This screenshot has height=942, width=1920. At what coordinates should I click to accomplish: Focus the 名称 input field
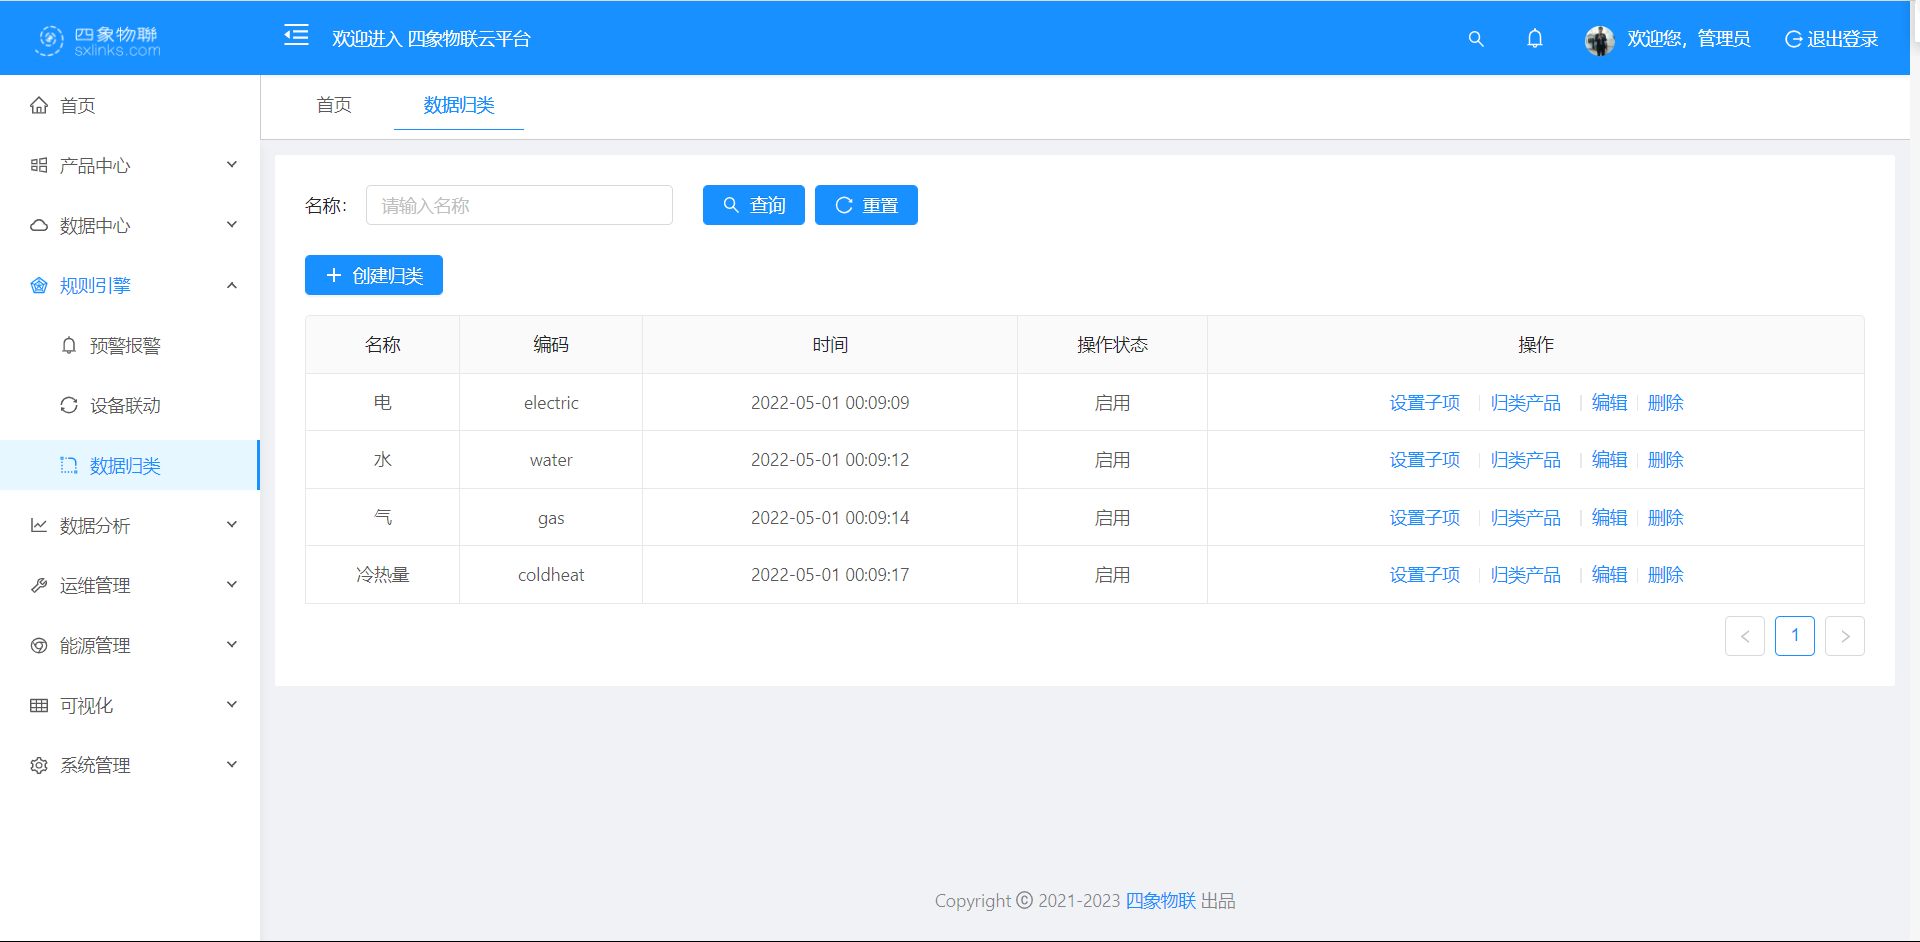click(x=519, y=206)
